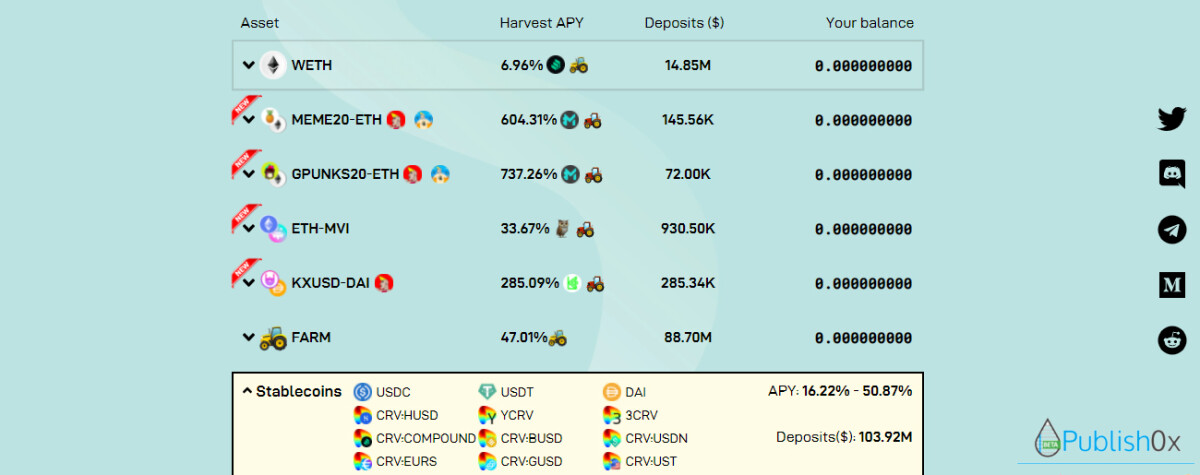Expand the MEME20-ETH vault row
This screenshot has height=475, width=1200.
click(249, 121)
